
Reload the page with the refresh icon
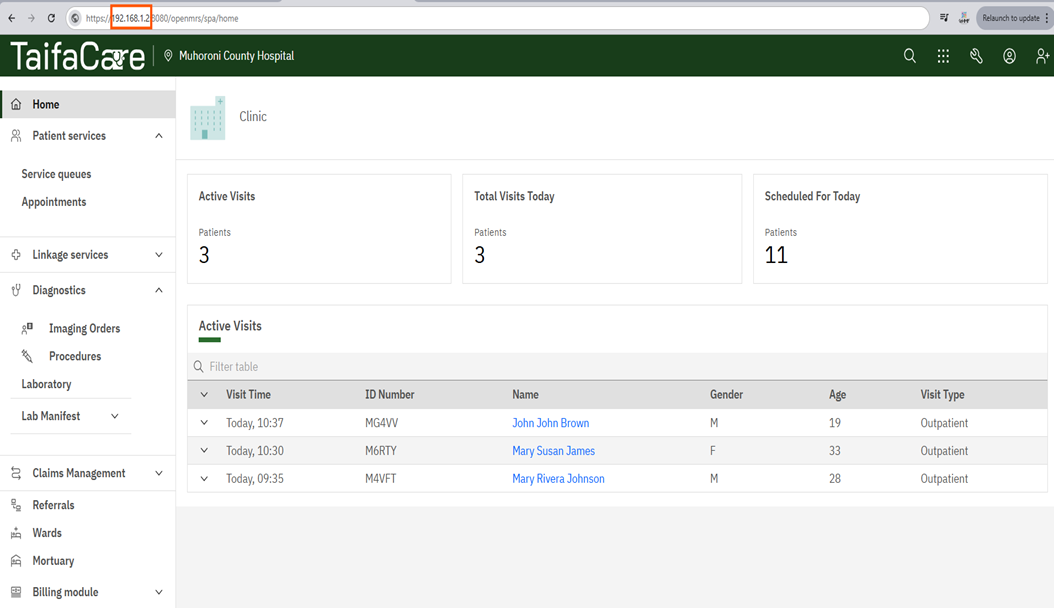coord(51,18)
